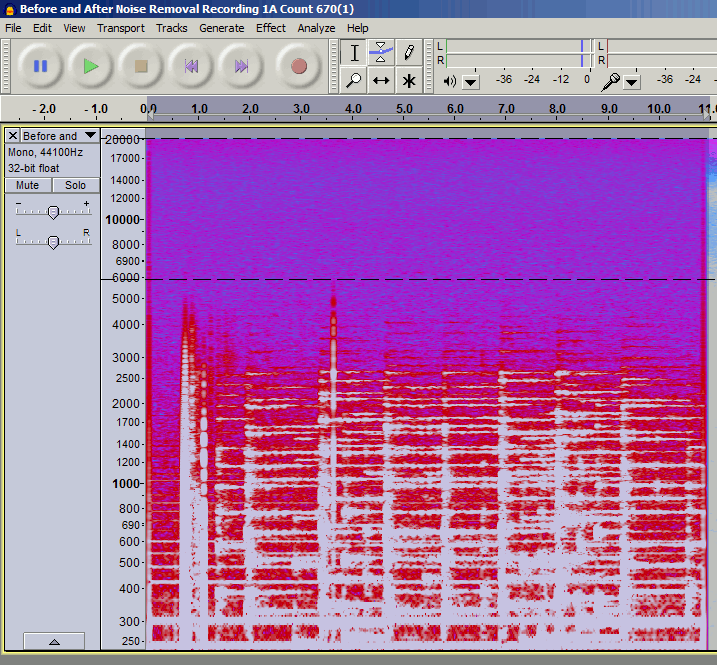Select the Selection (I-beam) tool
717x665 pixels.
point(354,53)
